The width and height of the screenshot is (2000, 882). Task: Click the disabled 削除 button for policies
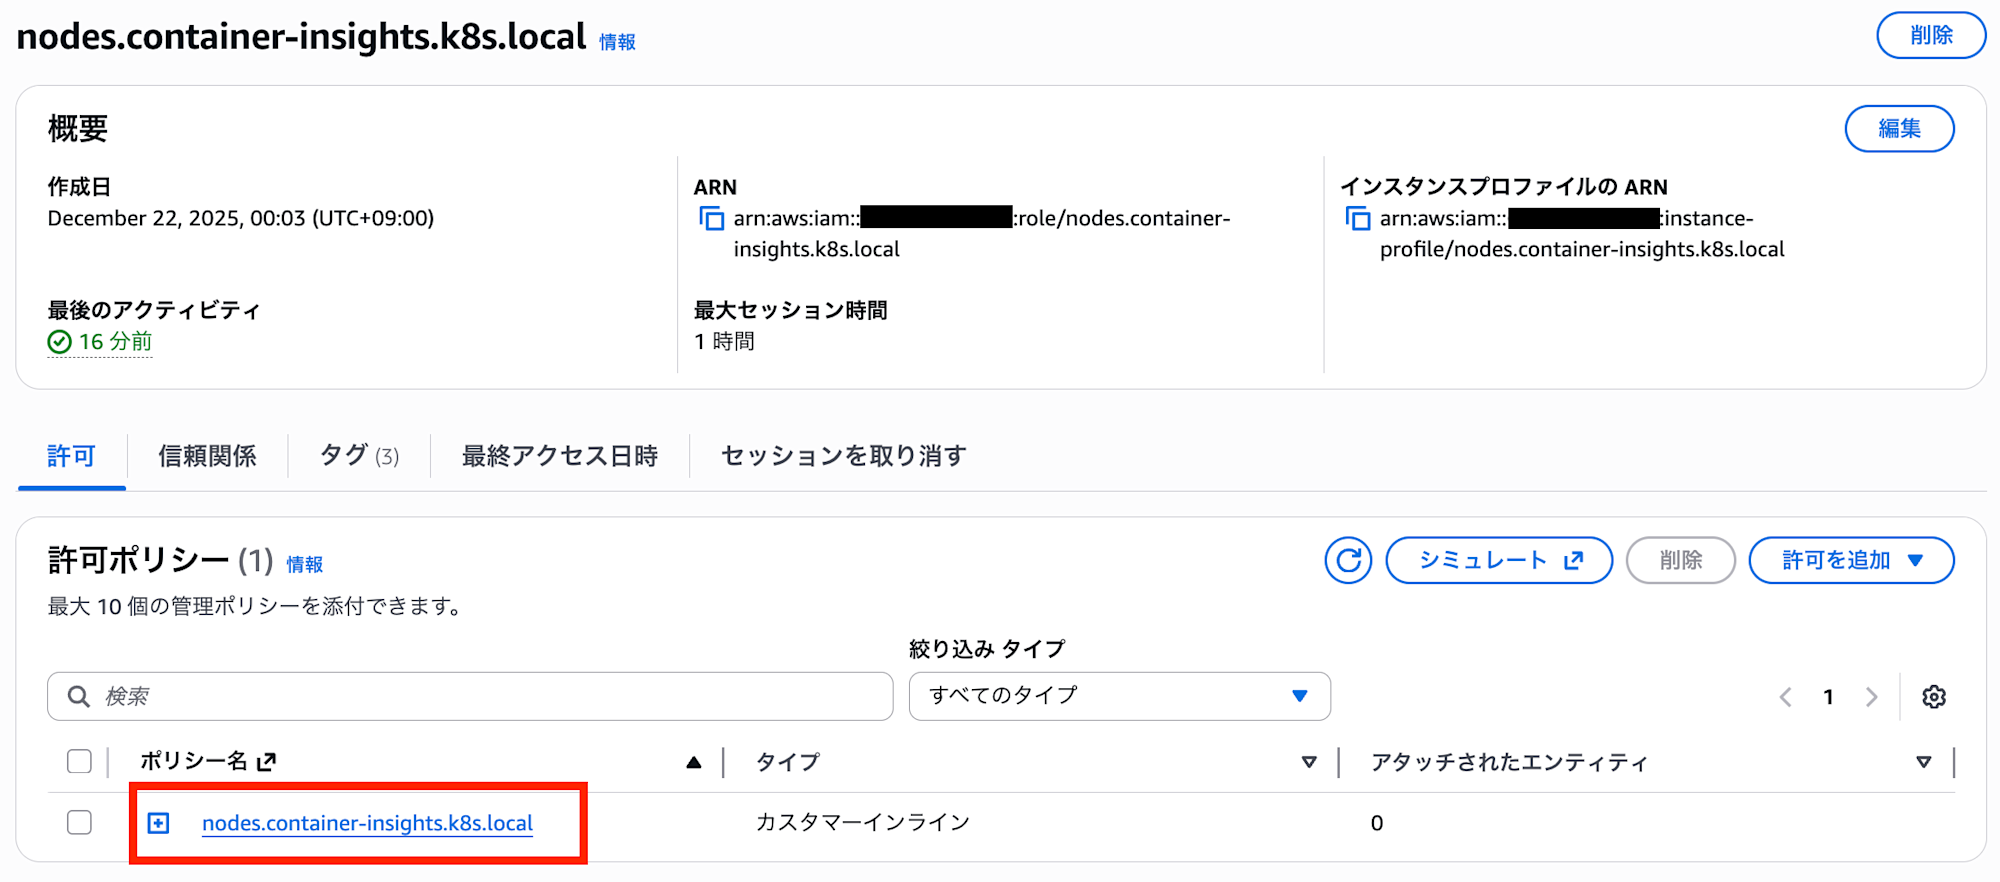[x=1680, y=560]
